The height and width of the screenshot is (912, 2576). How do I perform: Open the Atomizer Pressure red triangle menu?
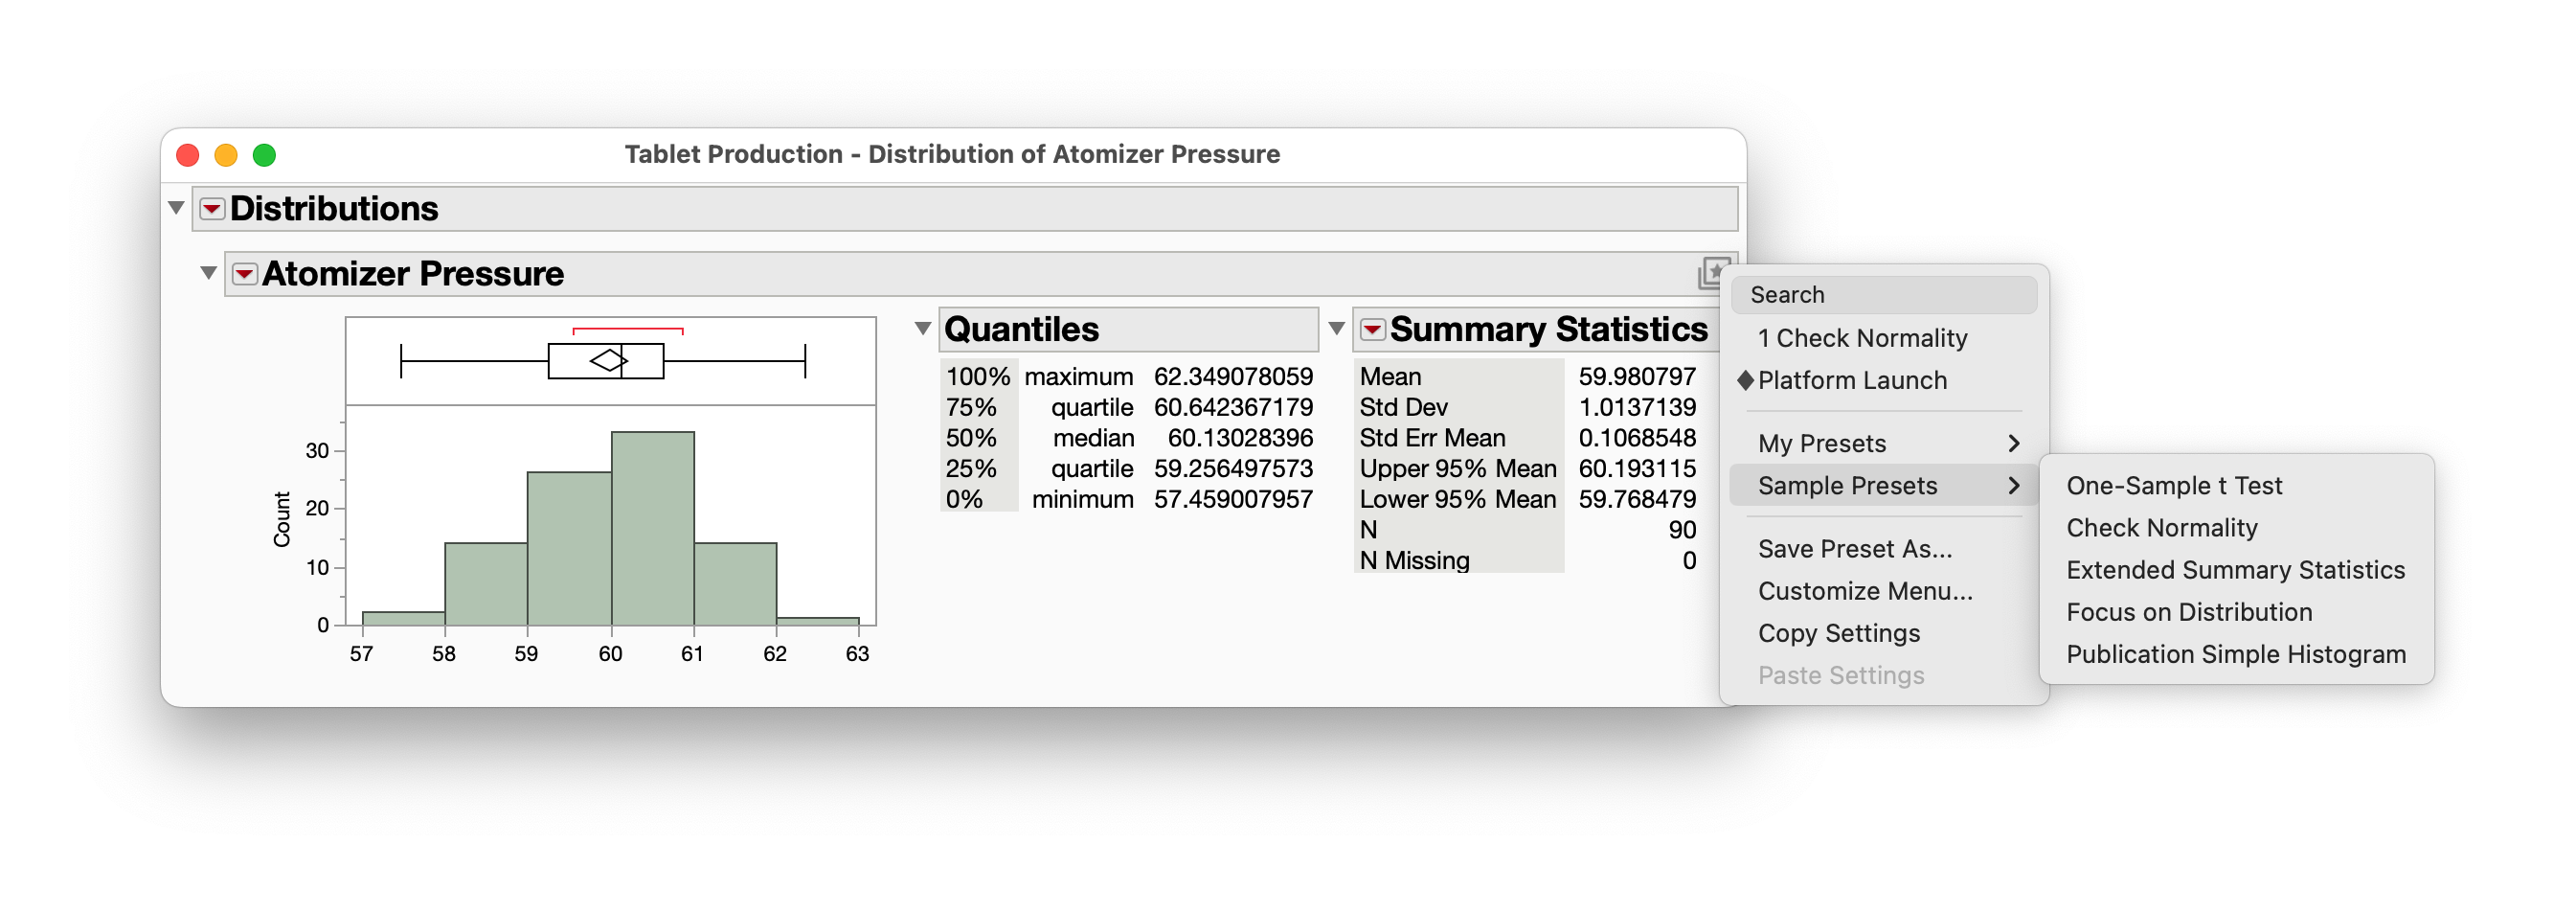243,273
